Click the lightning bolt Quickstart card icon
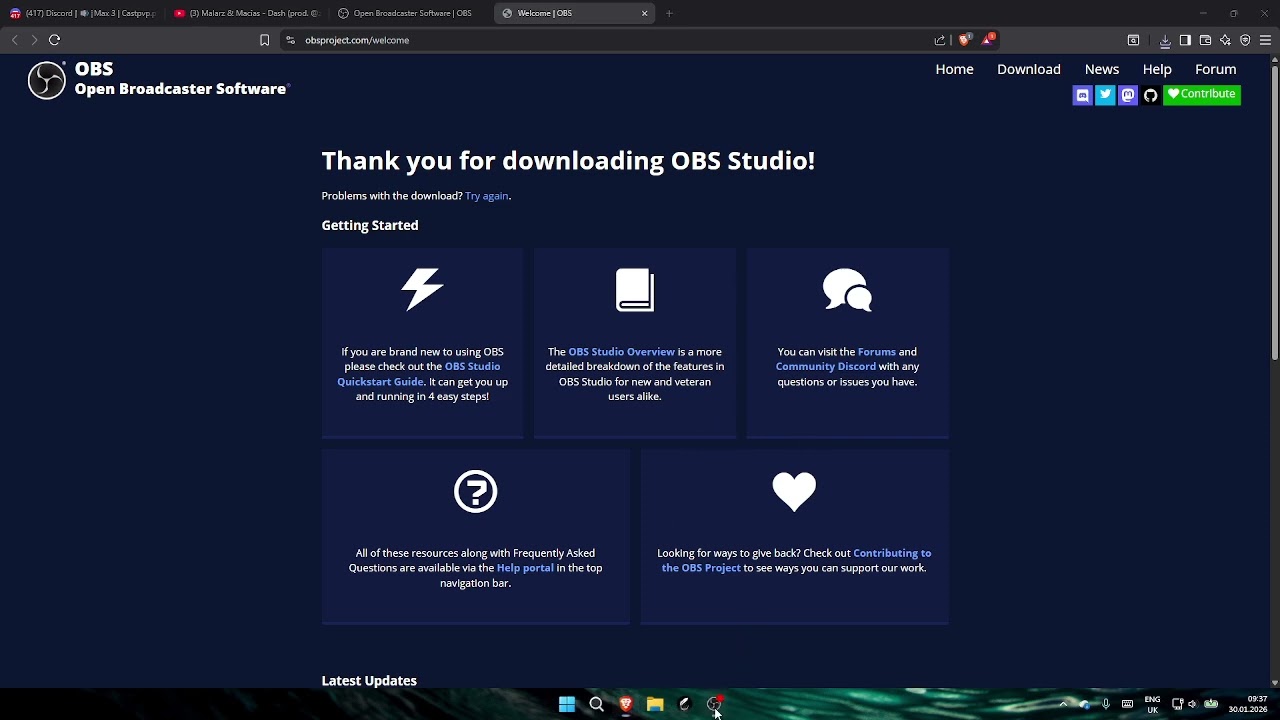Viewport: 1280px width, 720px height. pyautogui.click(x=422, y=290)
